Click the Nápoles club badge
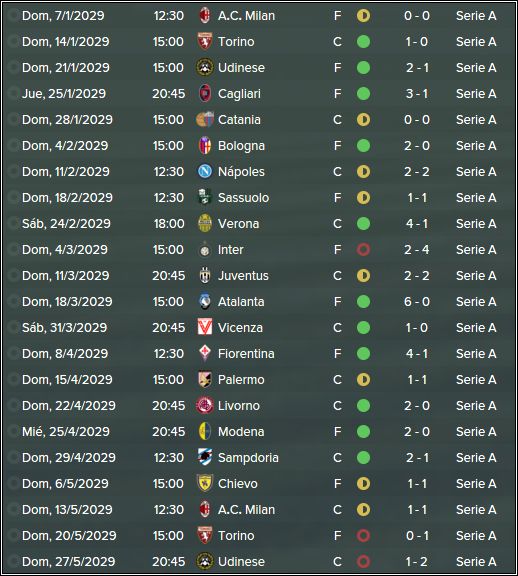This screenshot has height=576, width=518. click(205, 172)
